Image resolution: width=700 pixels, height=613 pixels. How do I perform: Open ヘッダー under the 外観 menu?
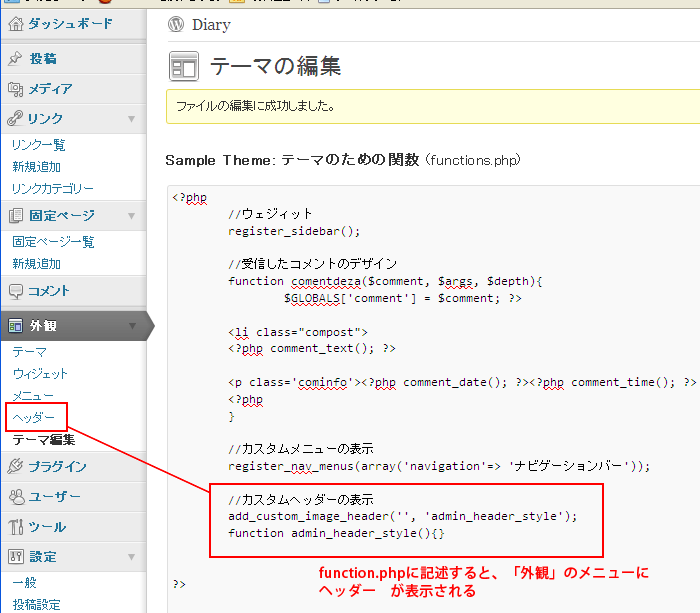(x=34, y=417)
